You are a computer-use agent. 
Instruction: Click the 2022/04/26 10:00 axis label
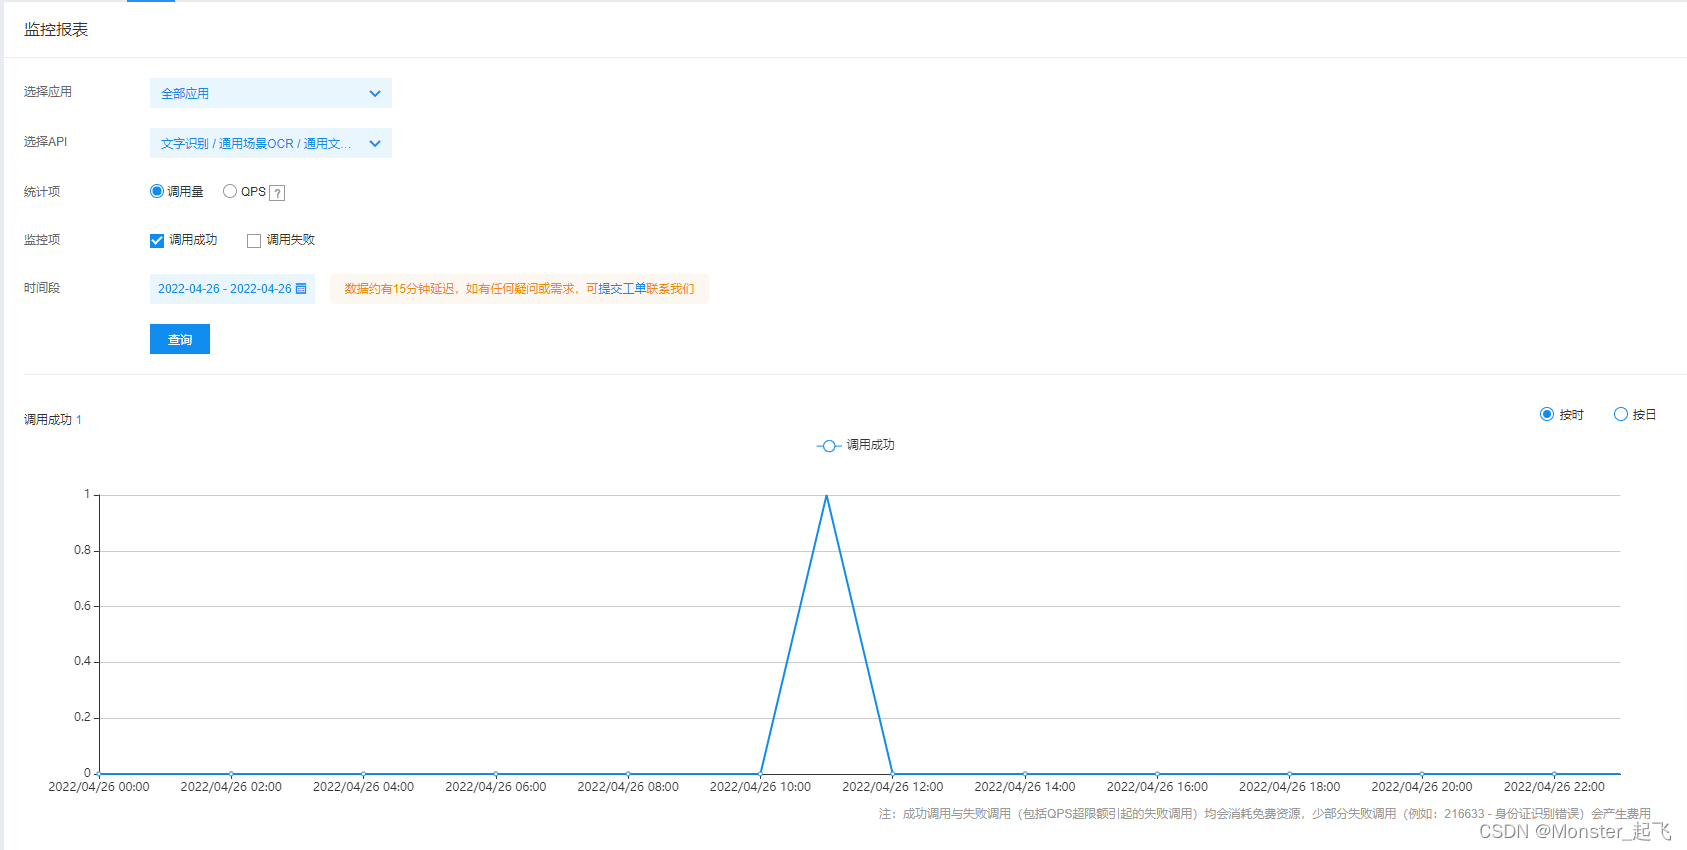tap(760, 787)
